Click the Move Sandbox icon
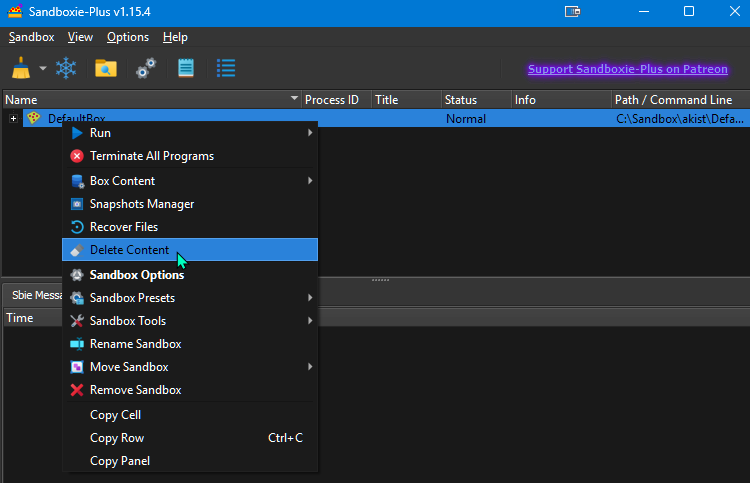 point(77,367)
